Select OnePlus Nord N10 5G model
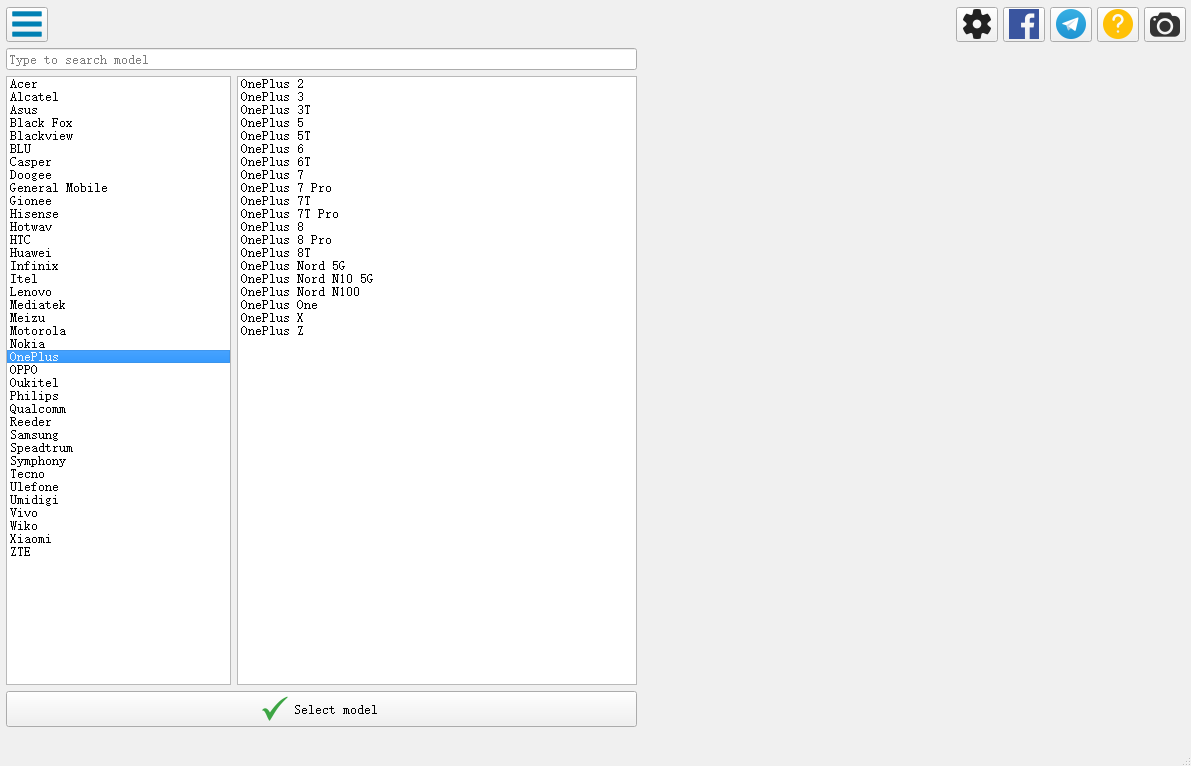This screenshot has height=766, width=1191. tap(306, 279)
